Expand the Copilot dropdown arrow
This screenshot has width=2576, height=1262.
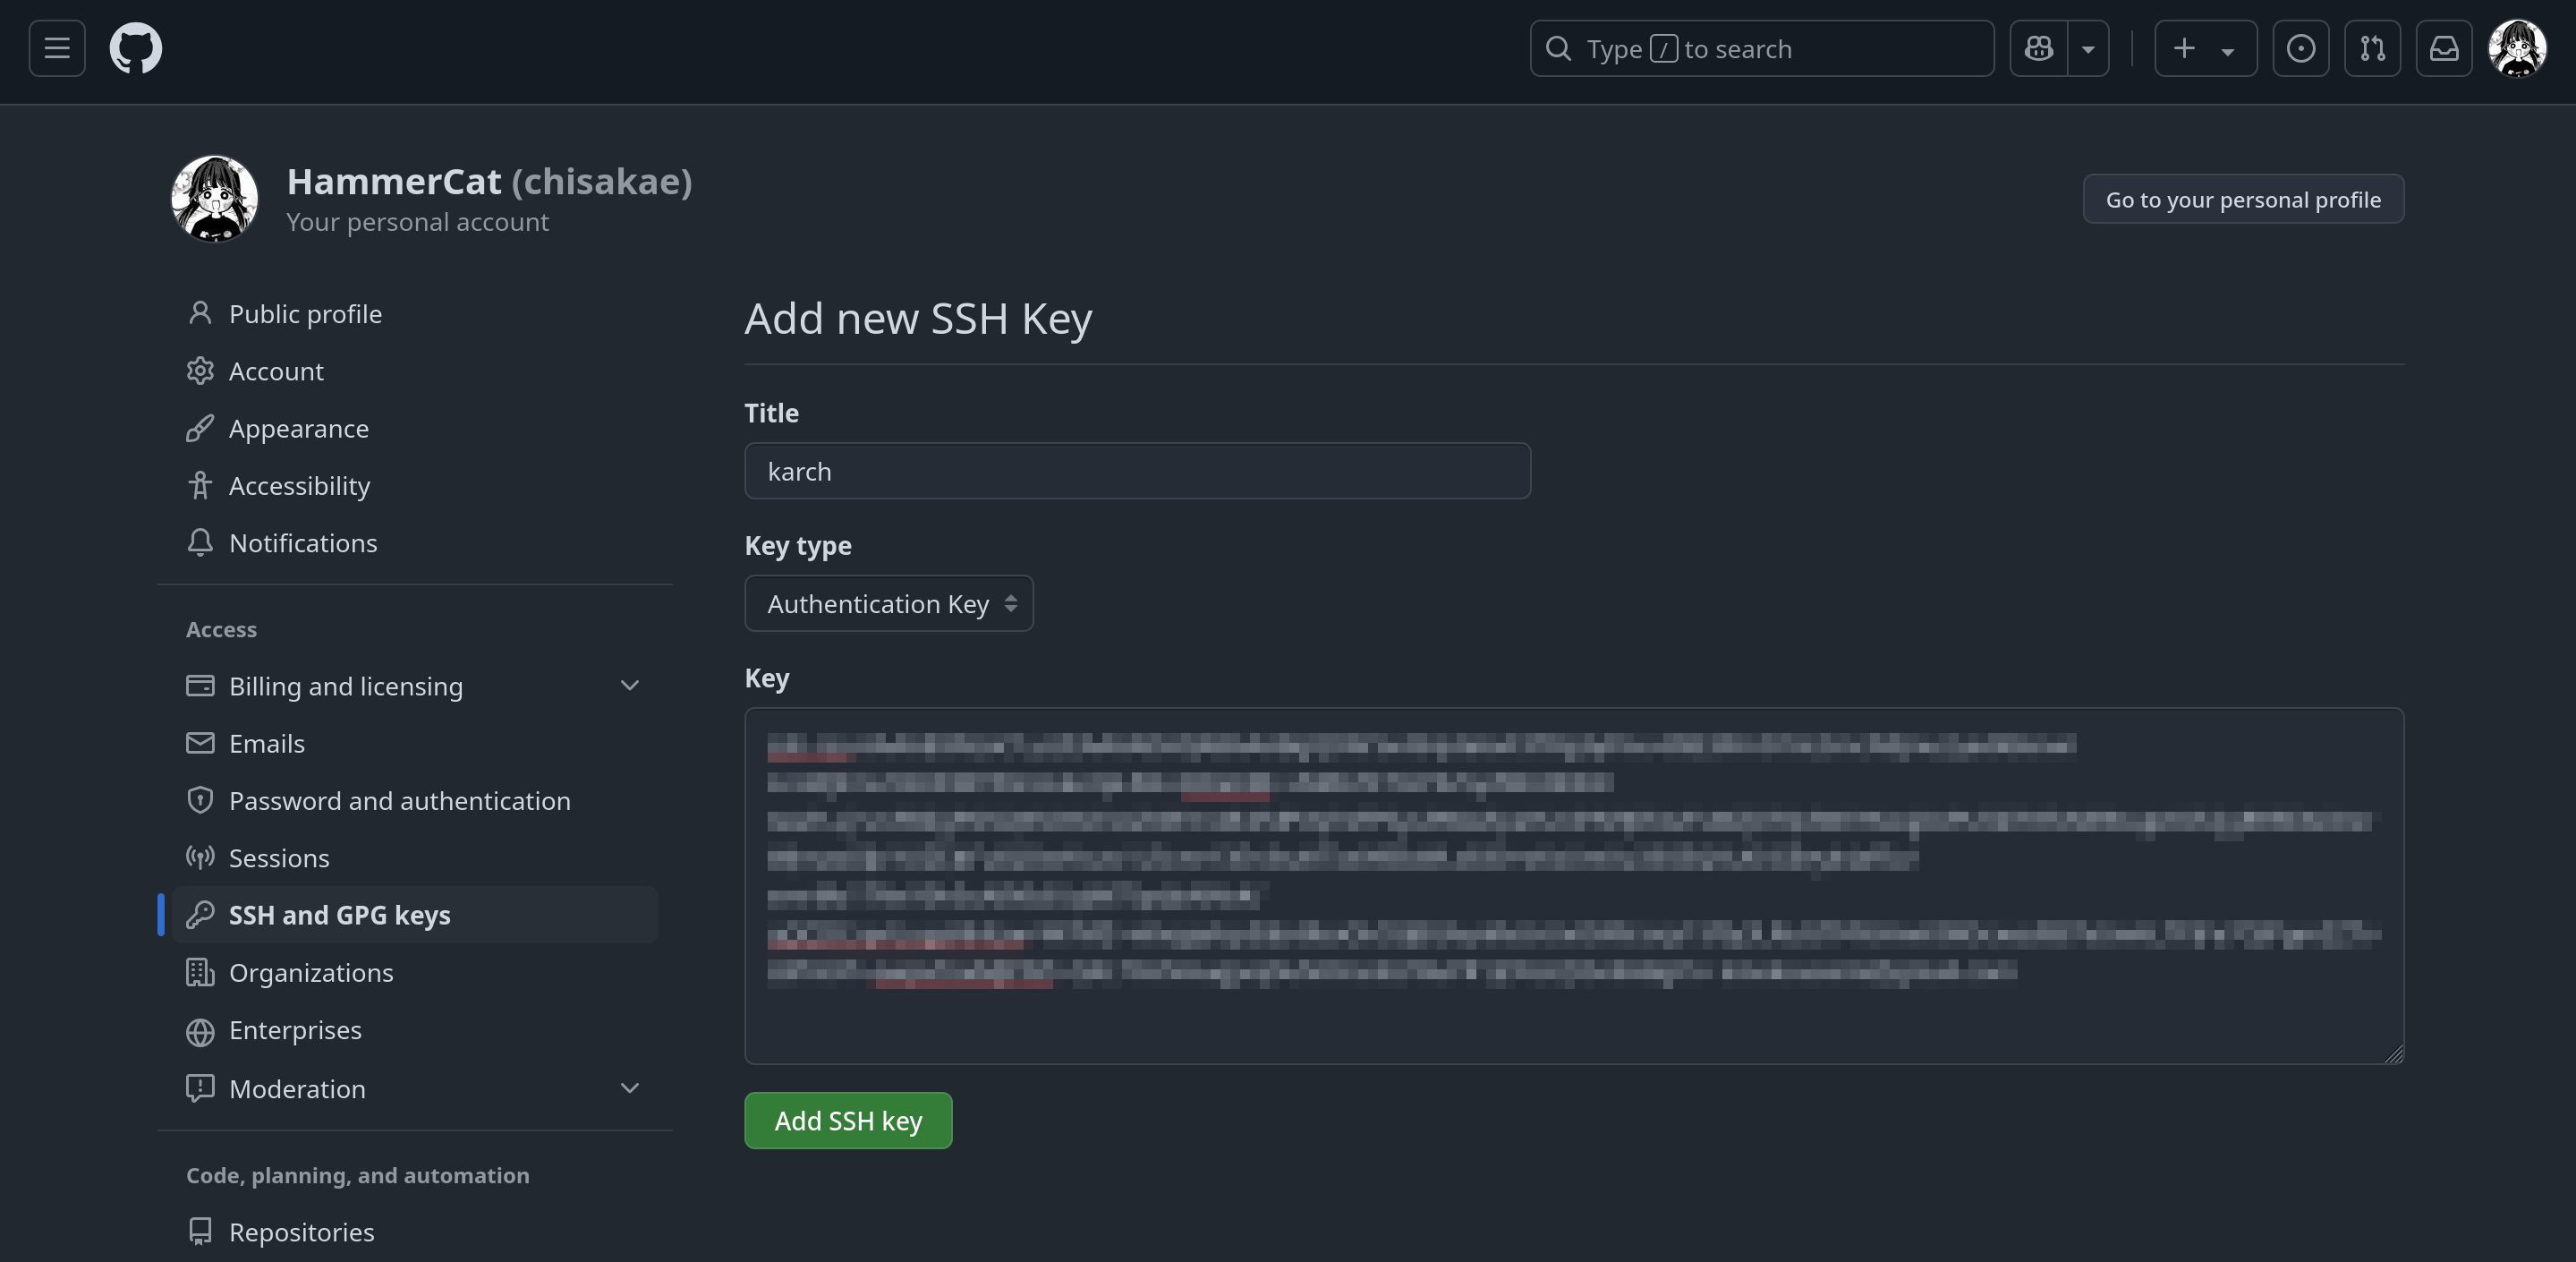pyautogui.click(x=2088, y=48)
